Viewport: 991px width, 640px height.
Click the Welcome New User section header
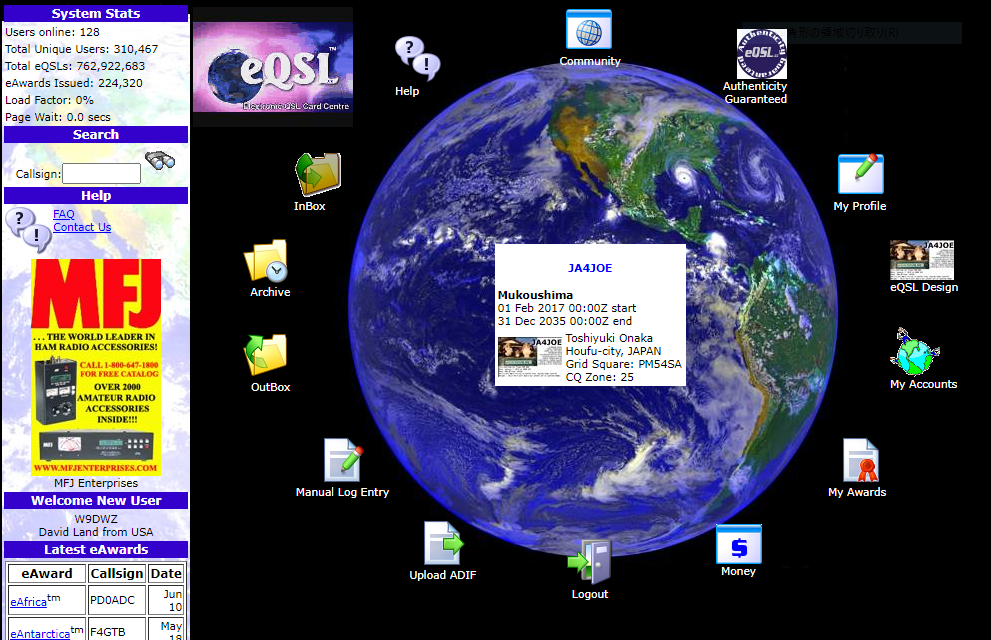pyautogui.click(x=96, y=500)
